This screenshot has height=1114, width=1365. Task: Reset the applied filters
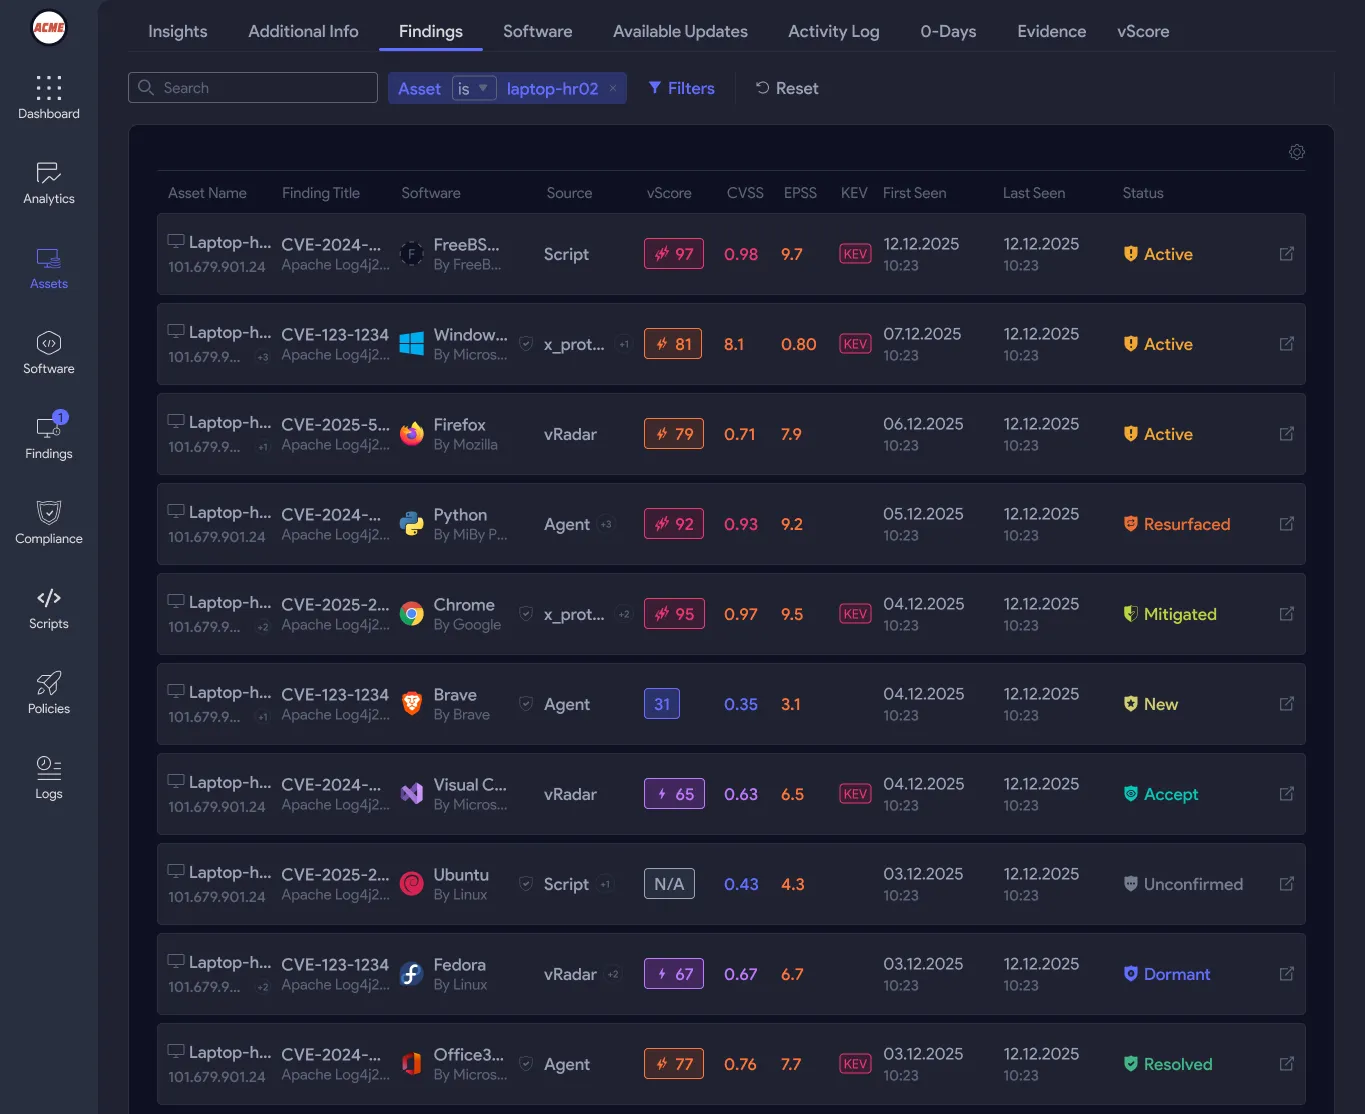787,88
